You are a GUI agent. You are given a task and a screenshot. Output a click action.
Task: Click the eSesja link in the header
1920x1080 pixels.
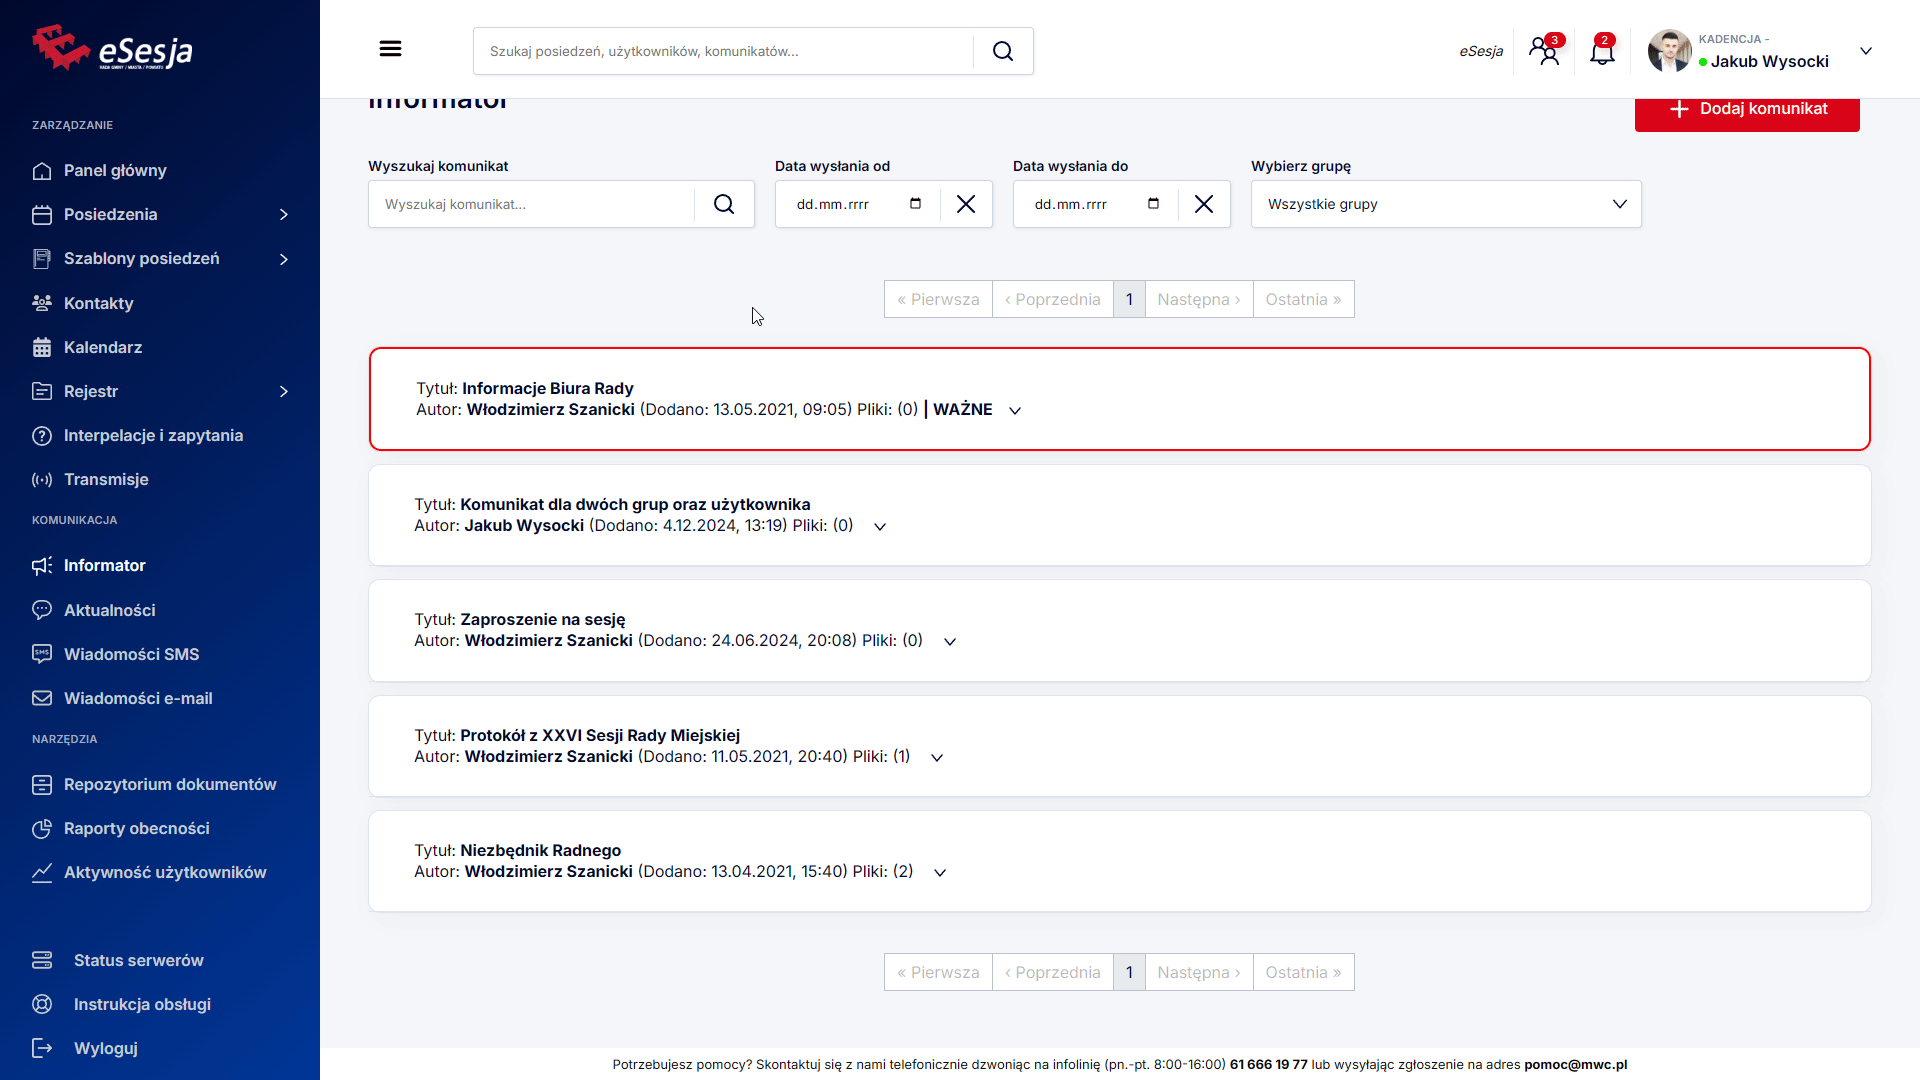tap(1481, 51)
